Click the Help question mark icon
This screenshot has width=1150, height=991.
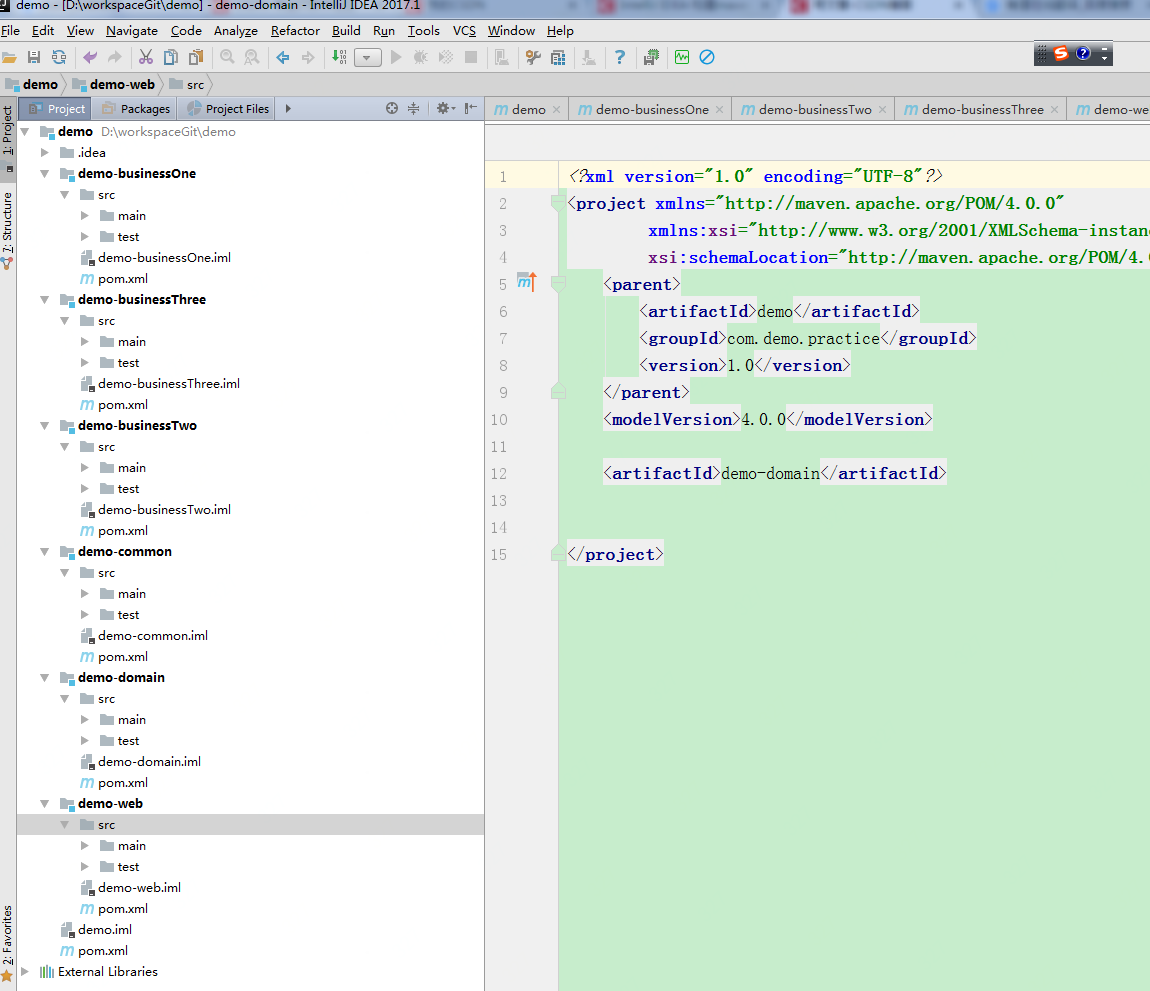620,57
